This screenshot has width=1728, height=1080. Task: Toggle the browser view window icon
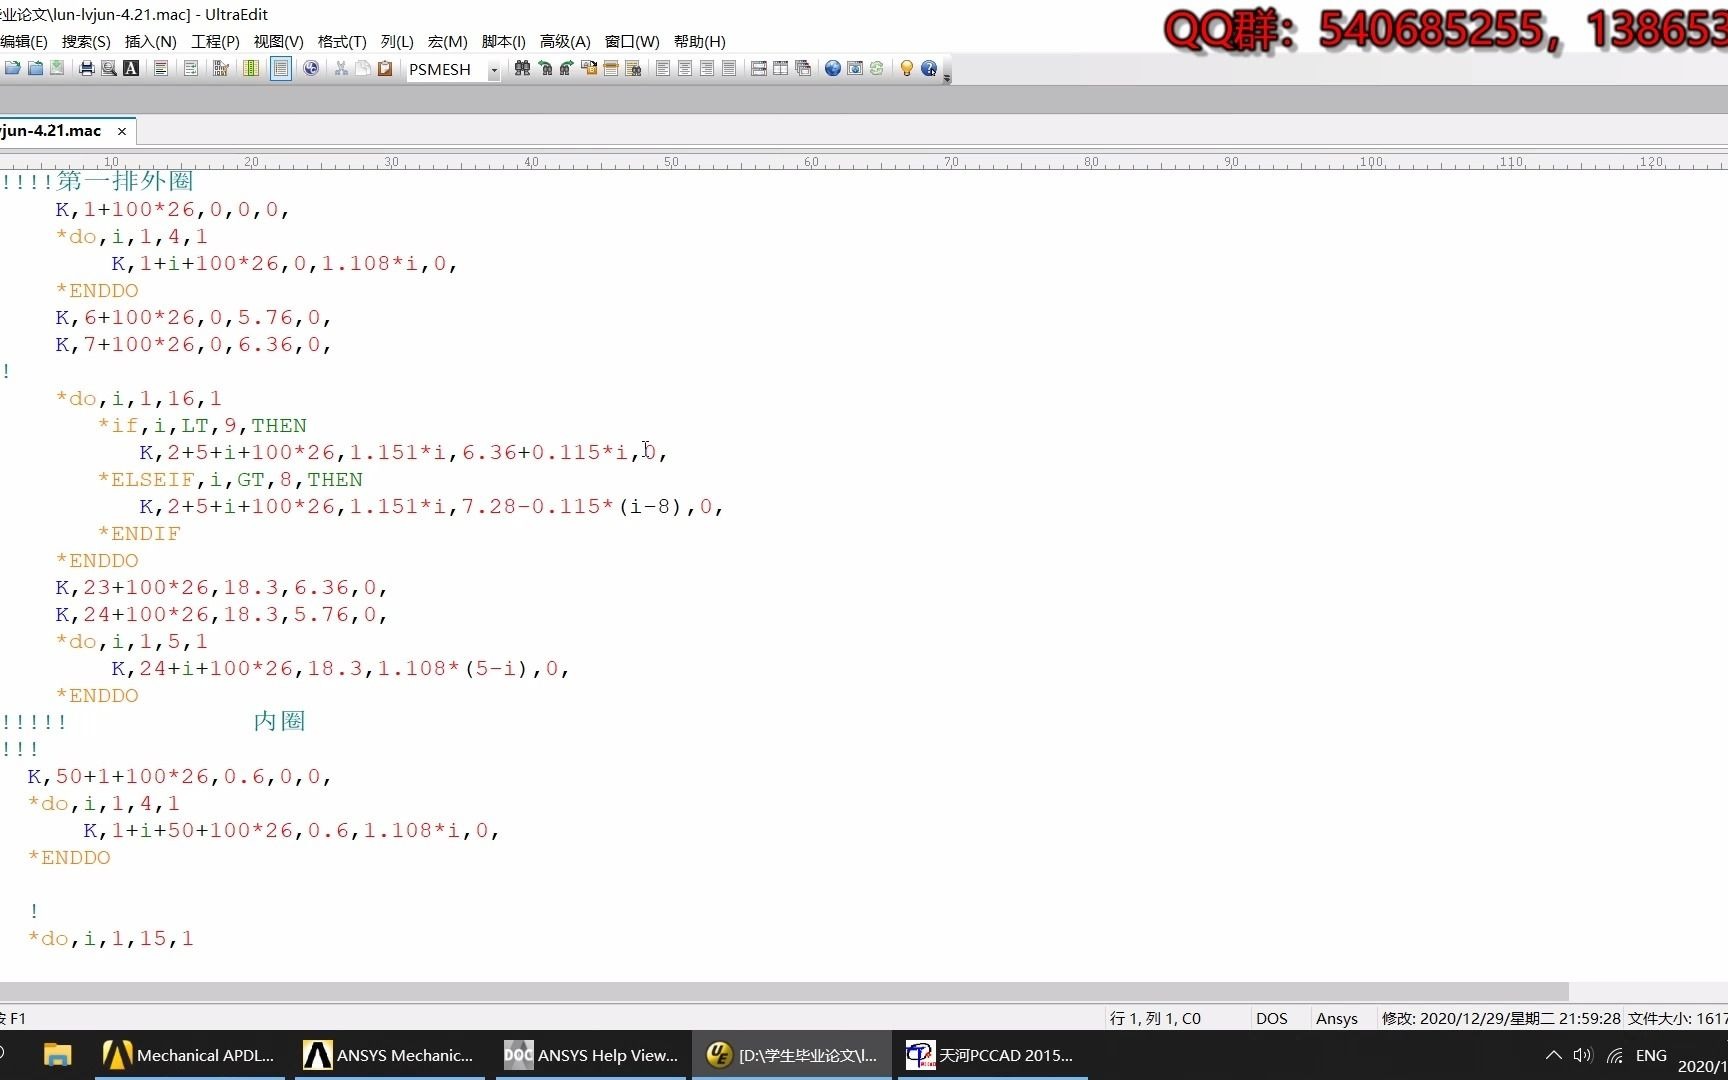coord(855,68)
